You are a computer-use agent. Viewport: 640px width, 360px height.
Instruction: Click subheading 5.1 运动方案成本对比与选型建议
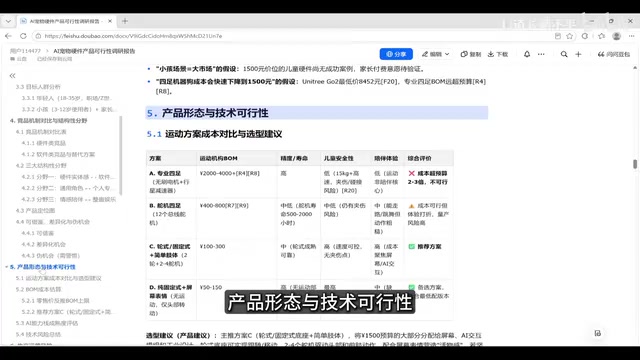tap(214, 134)
